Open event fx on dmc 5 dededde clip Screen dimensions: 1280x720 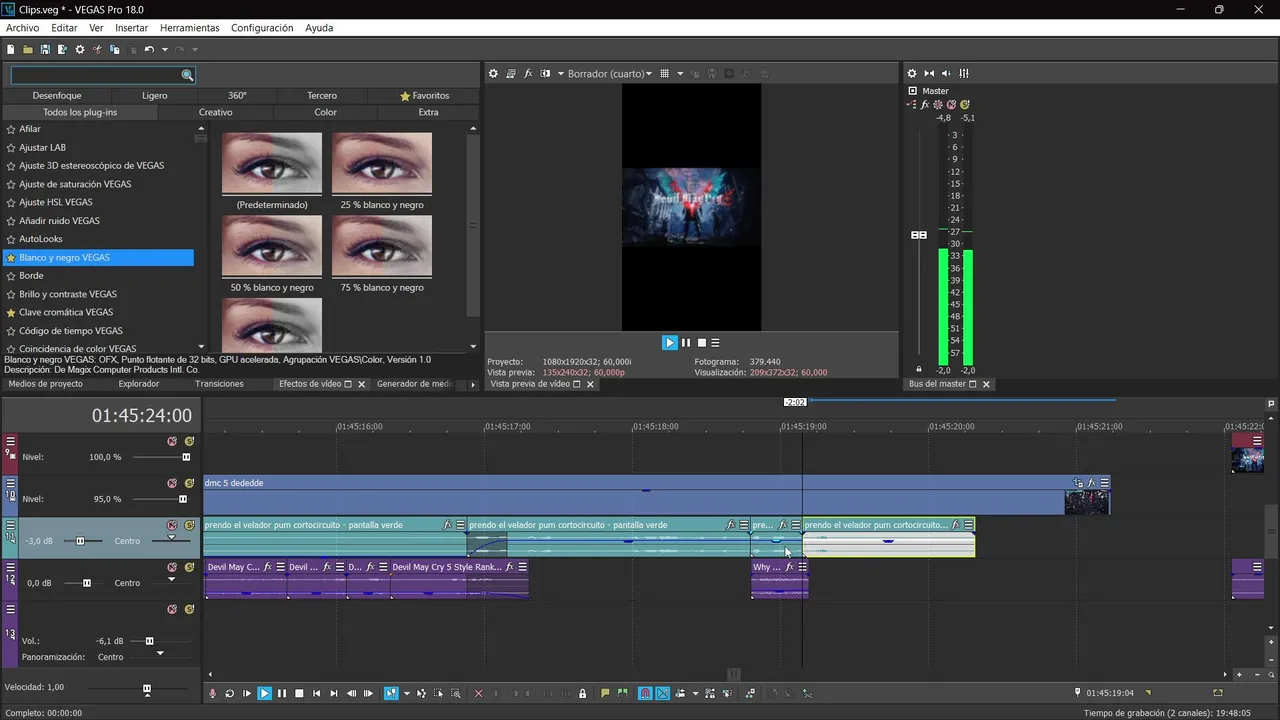tap(1092, 483)
